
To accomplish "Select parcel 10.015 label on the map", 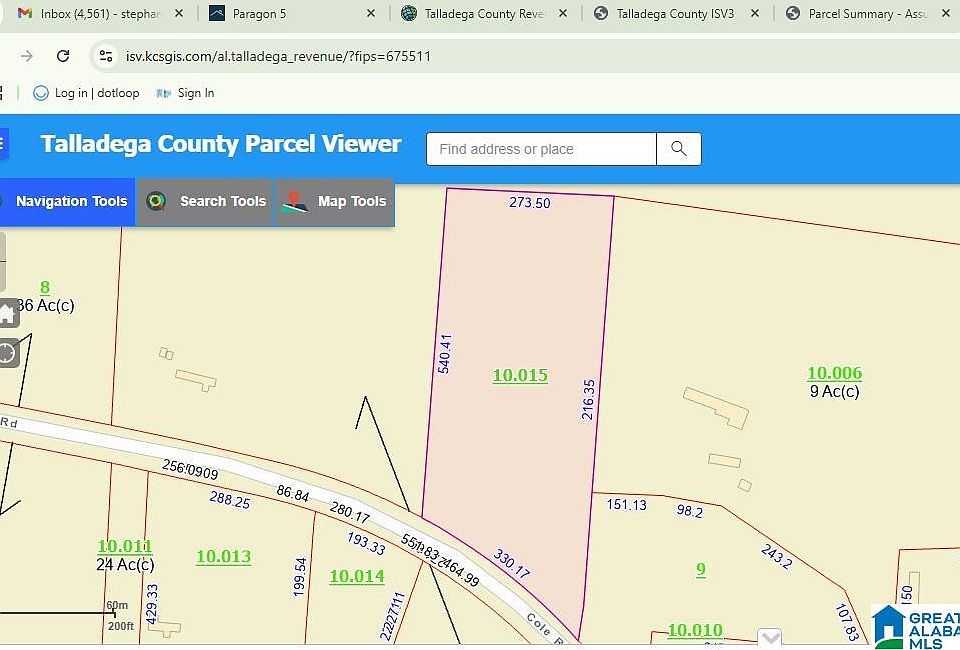I will [x=520, y=375].
